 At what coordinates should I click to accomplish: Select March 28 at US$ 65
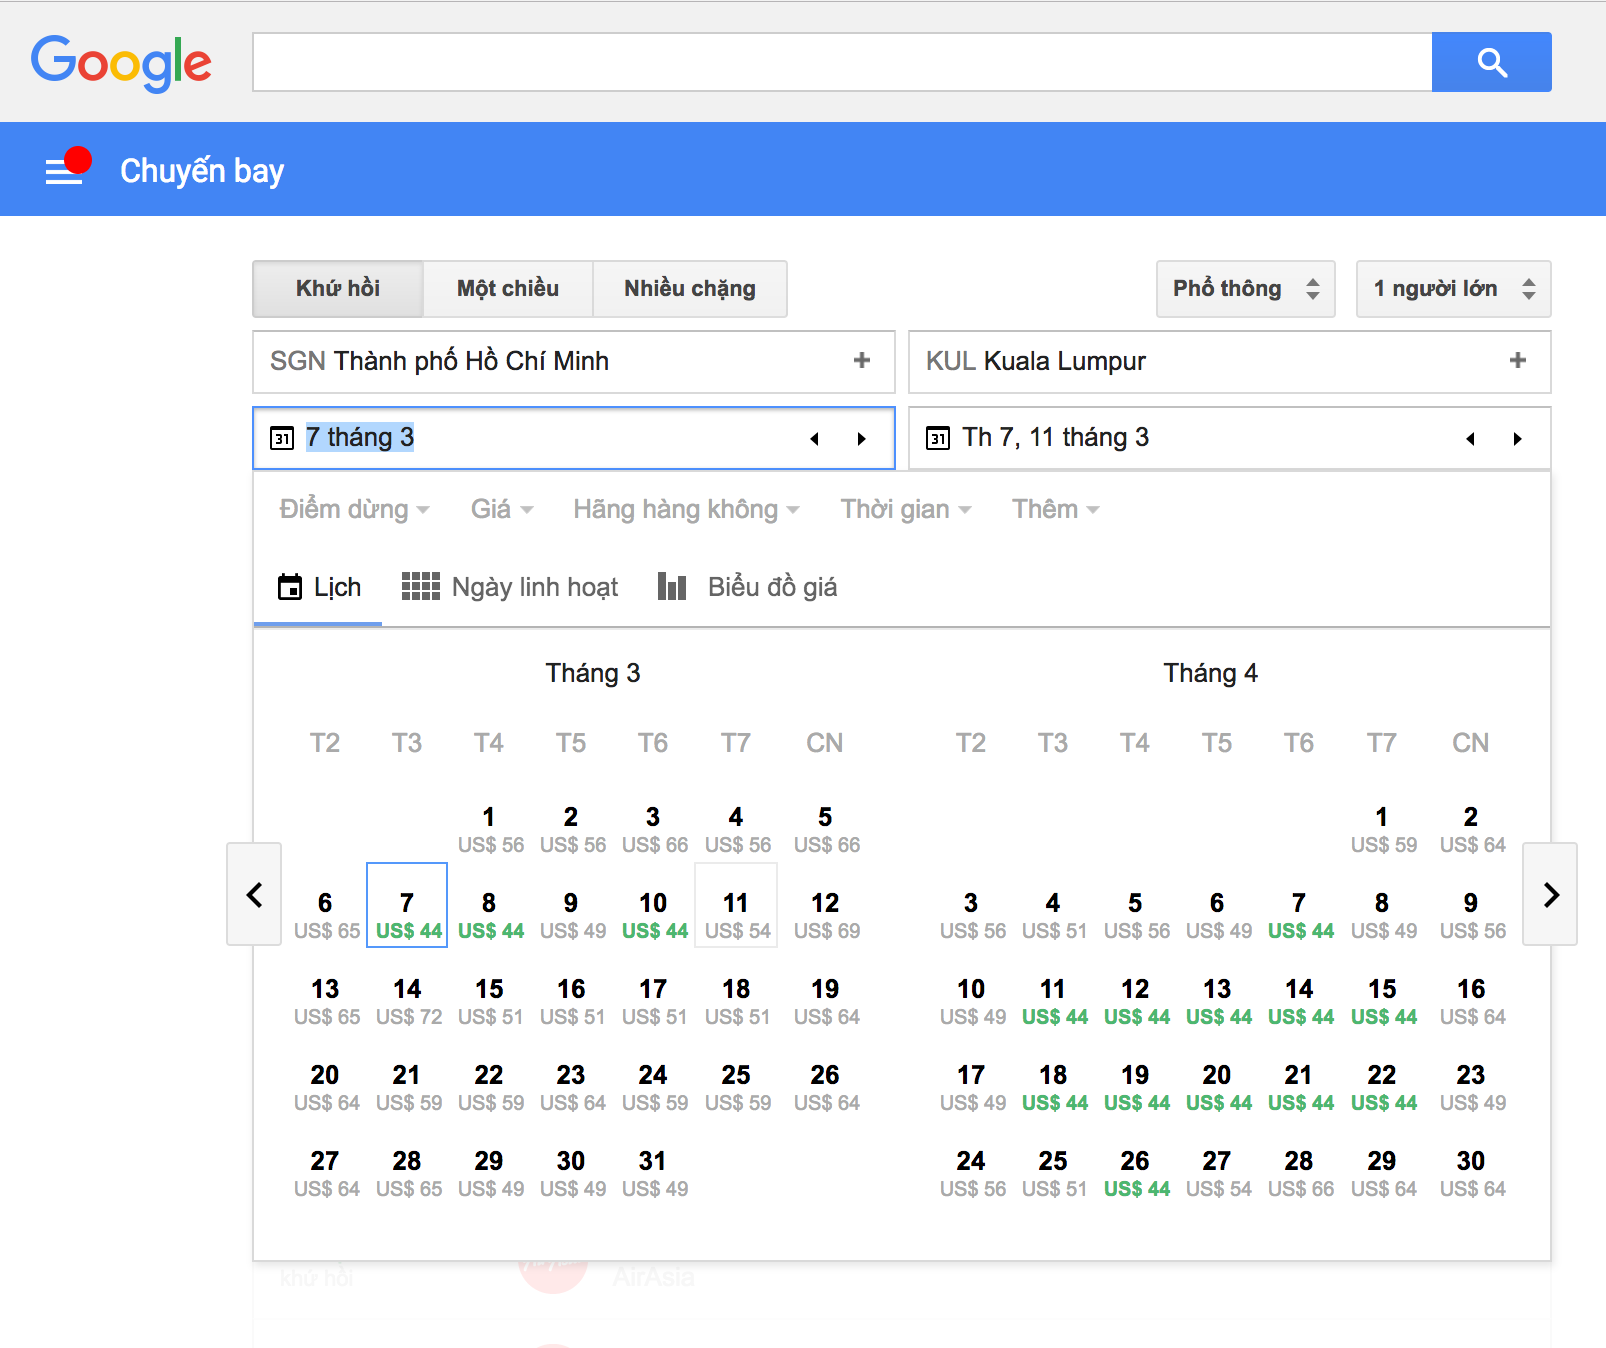(407, 1174)
